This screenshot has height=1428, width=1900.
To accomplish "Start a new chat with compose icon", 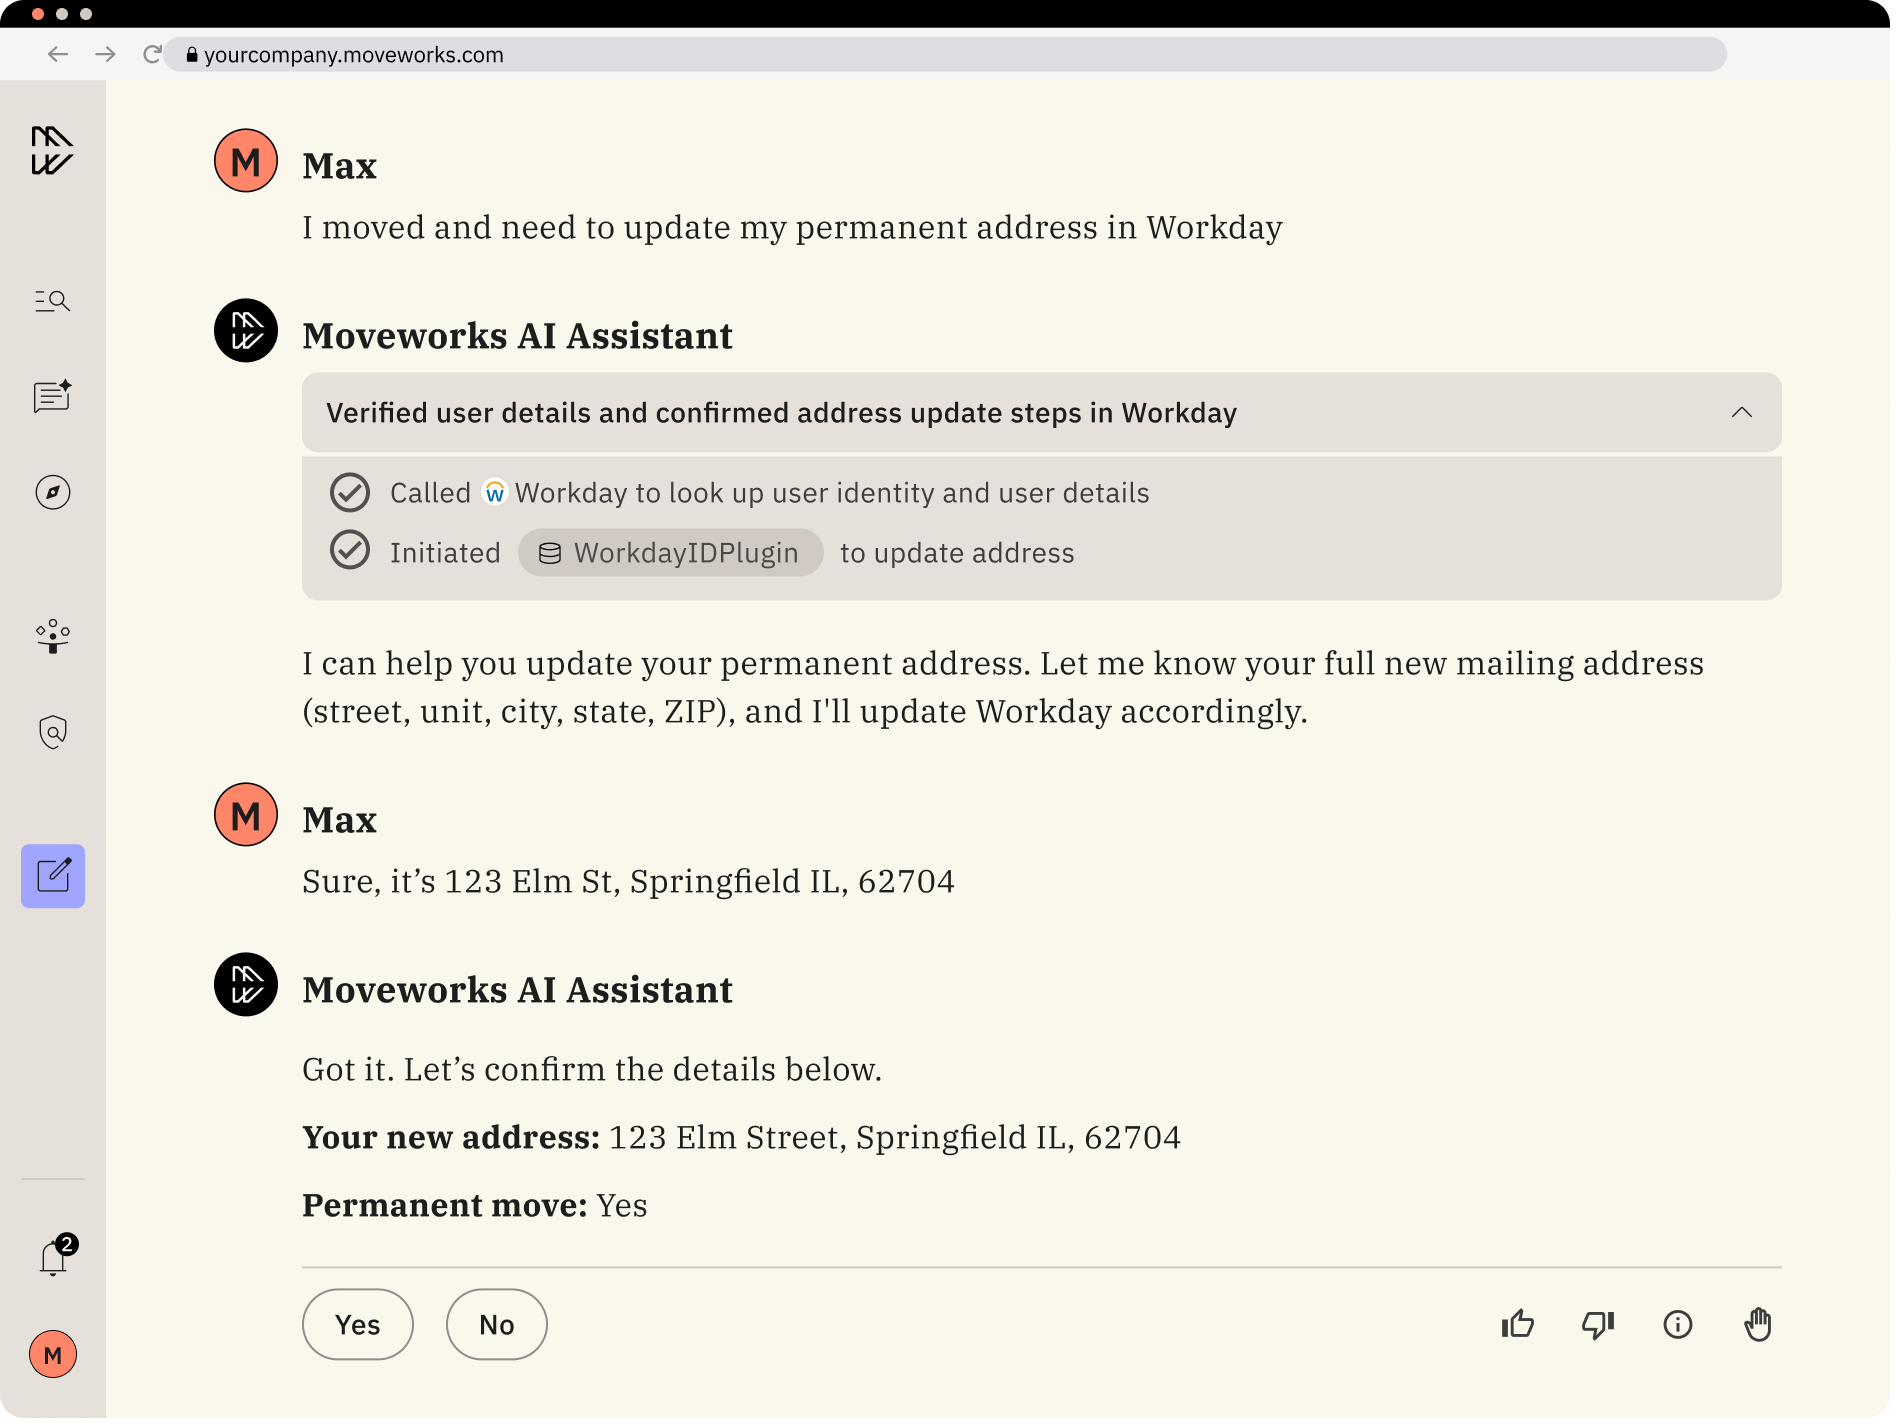I will pyautogui.click(x=53, y=876).
